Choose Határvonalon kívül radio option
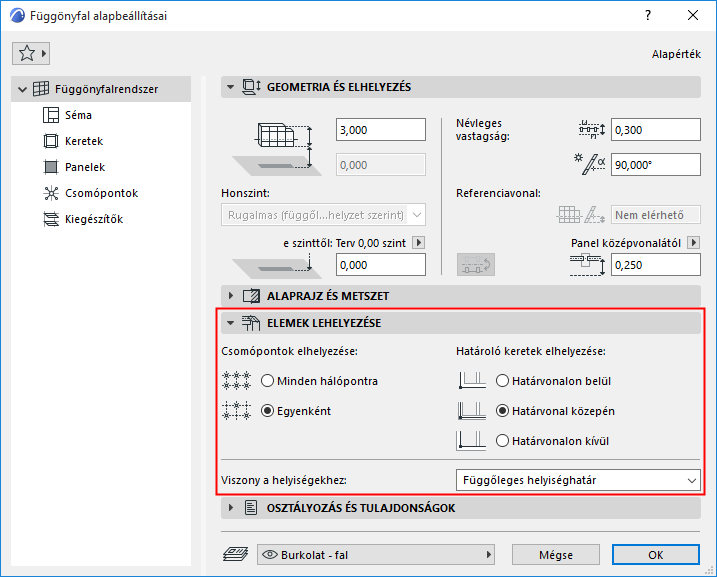 pyautogui.click(x=502, y=441)
